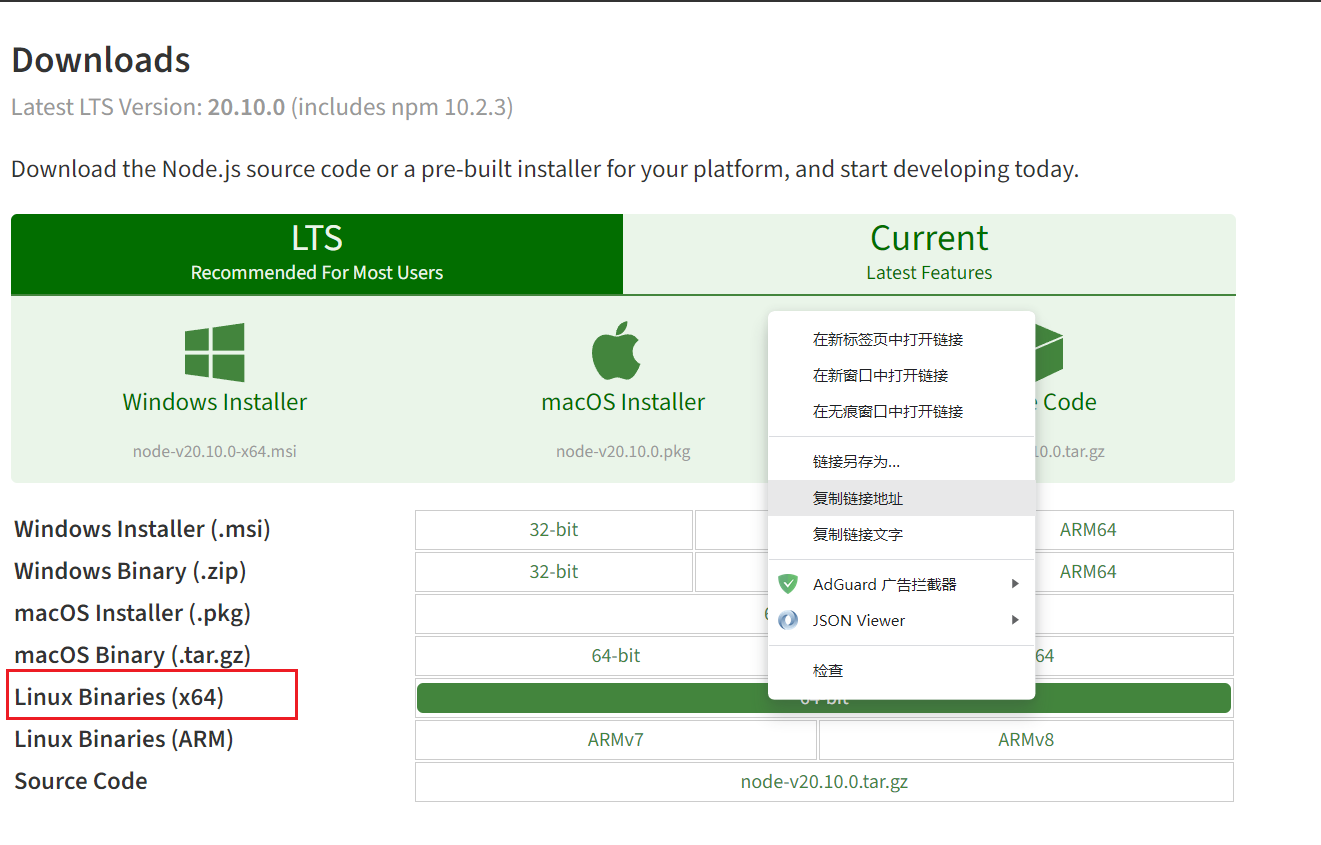
Task: Click the AdGuard shield icon in menu
Action: click(x=788, y=584)
